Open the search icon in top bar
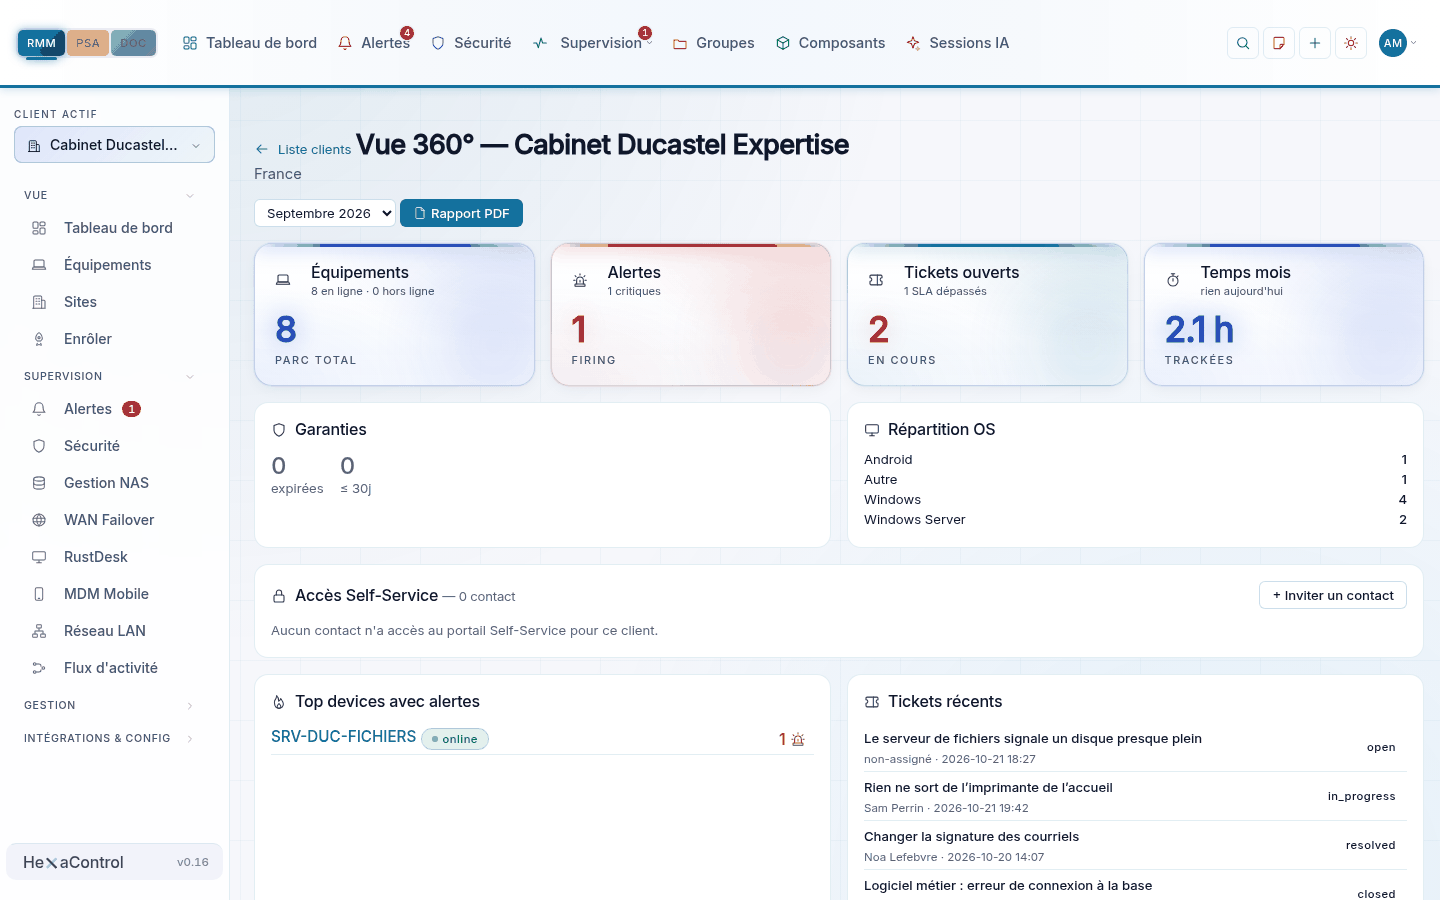 tap(1243, 43)
